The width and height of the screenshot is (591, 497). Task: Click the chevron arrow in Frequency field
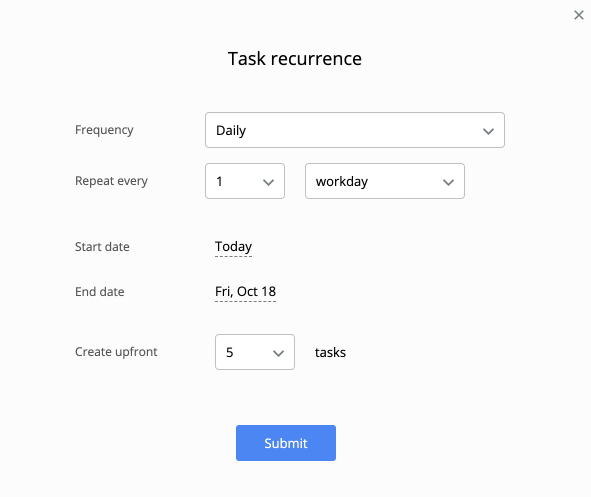pyautogui.click(x=488, y=131)
